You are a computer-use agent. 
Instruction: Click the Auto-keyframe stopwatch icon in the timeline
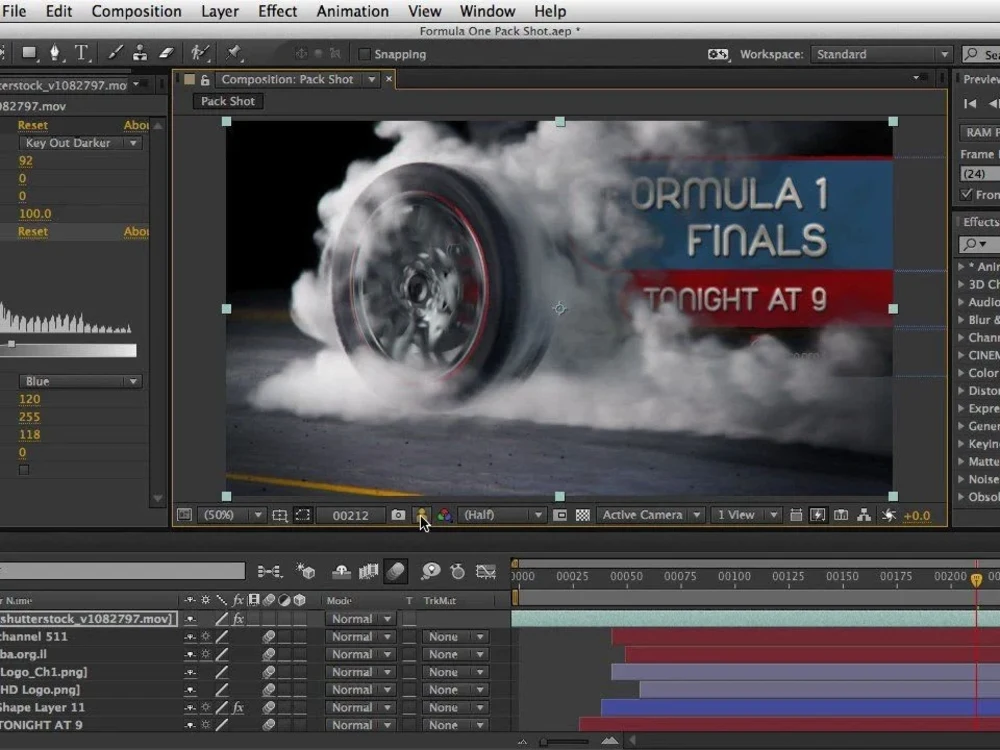(x=457, y=571)
